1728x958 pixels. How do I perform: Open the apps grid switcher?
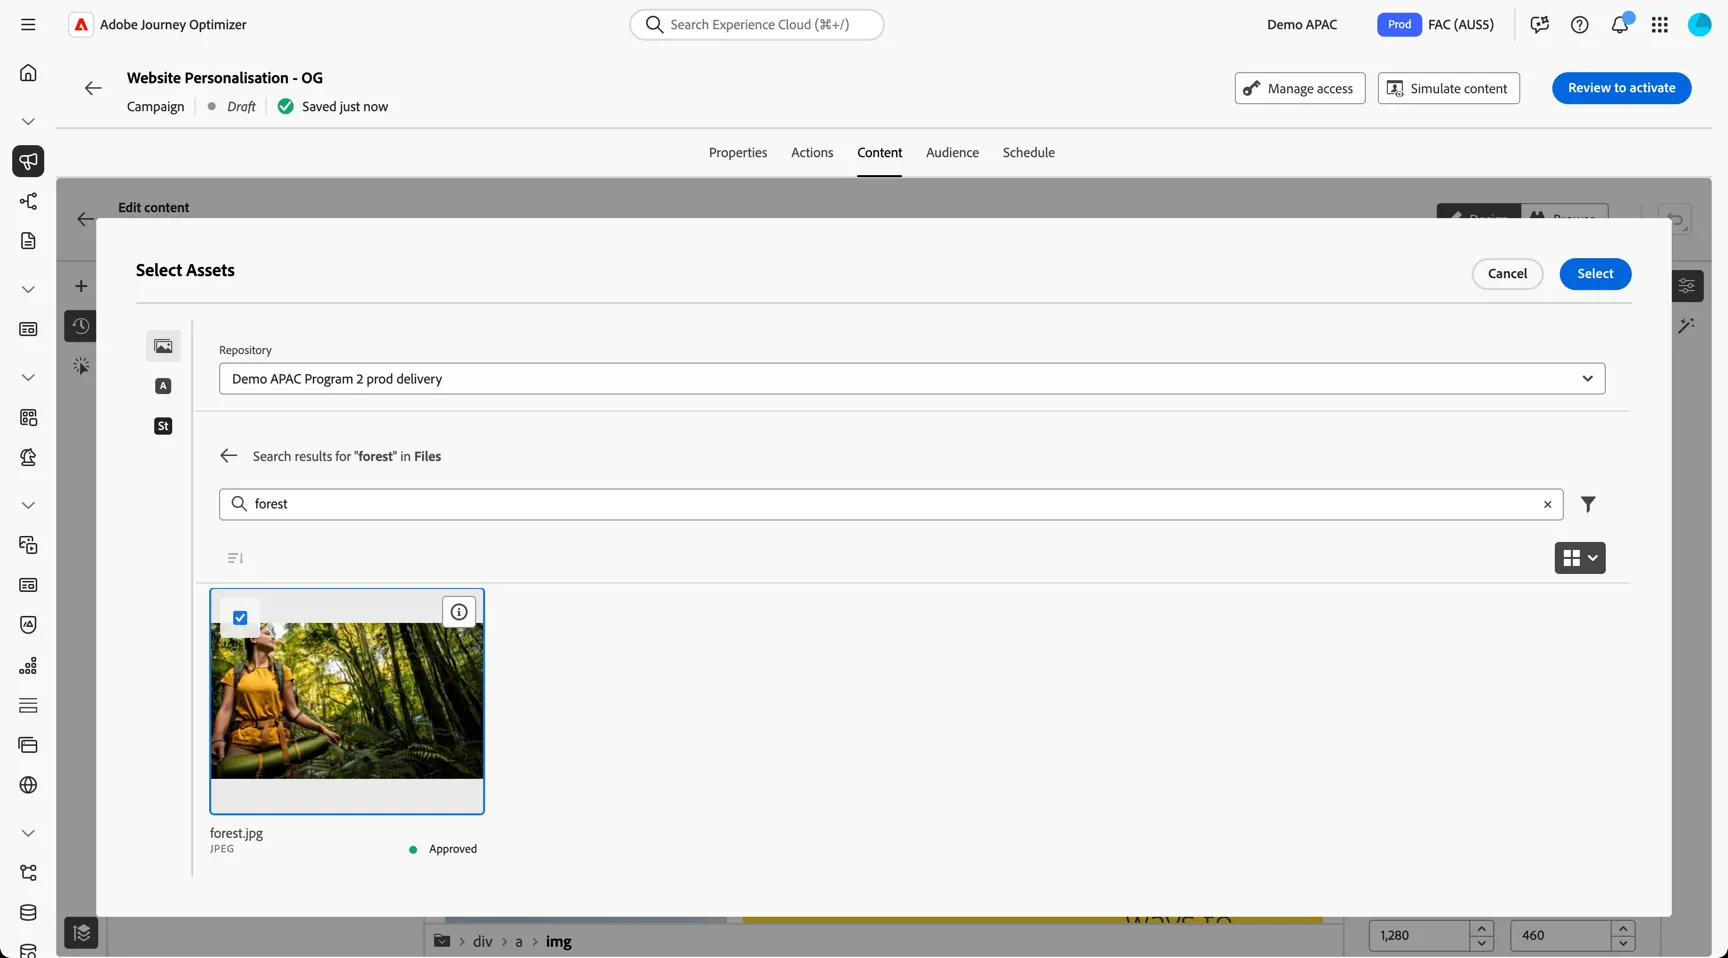point(1659,25)
